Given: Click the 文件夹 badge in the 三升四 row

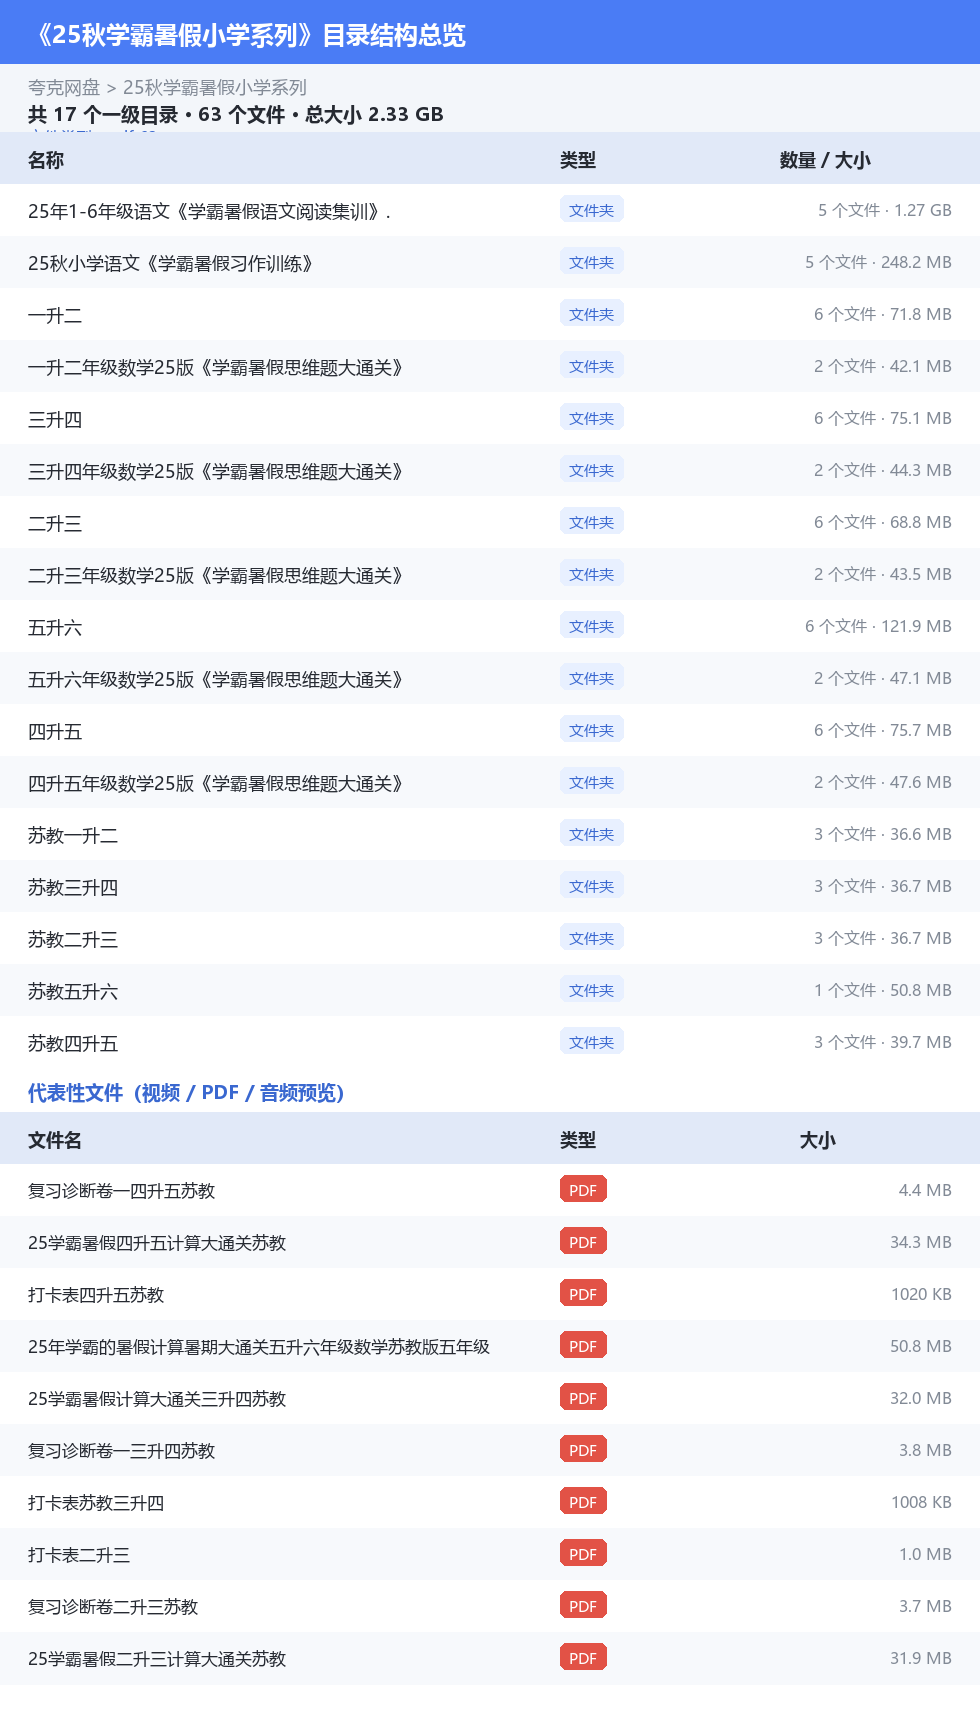Looking at the screenshot, I should tap(592, 418).
